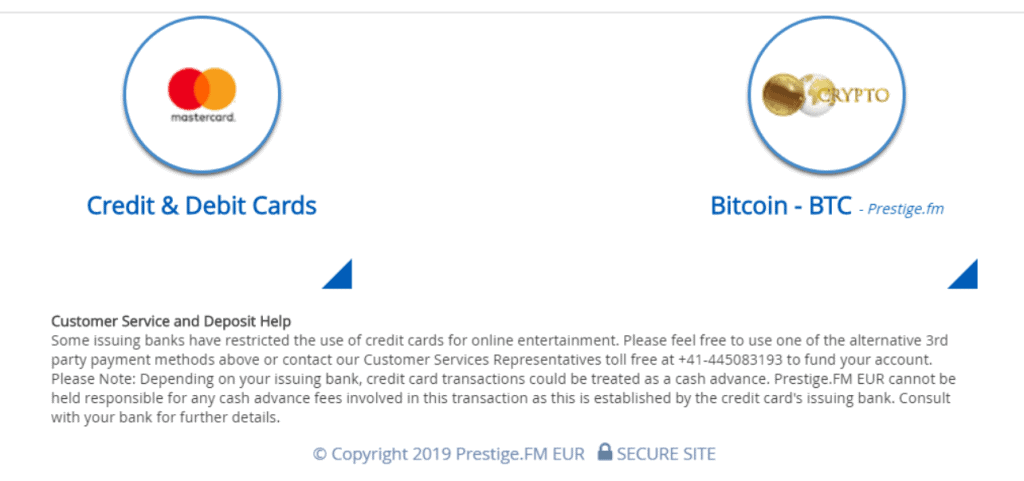This screenshot has height=481, width=1024.
Task: Click the Customer Service and Deposit Help heading
Action: 171,321
